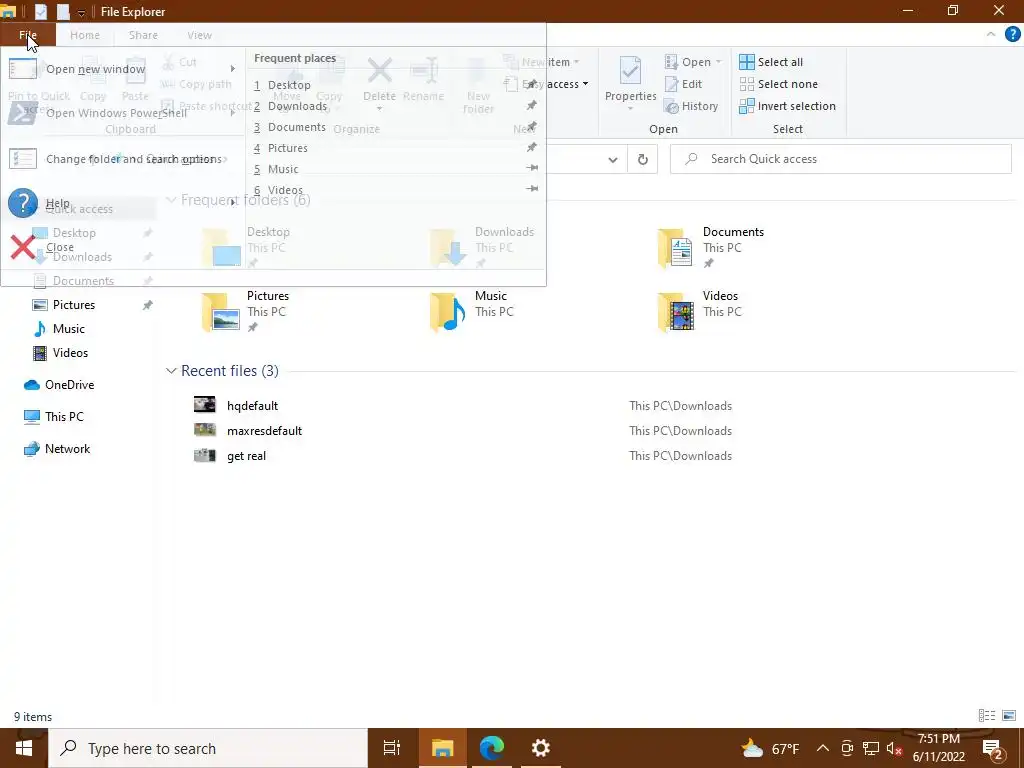Collapse the Recent files section
The width and height of the screenshot is (1024, 768).
point(171,371)
